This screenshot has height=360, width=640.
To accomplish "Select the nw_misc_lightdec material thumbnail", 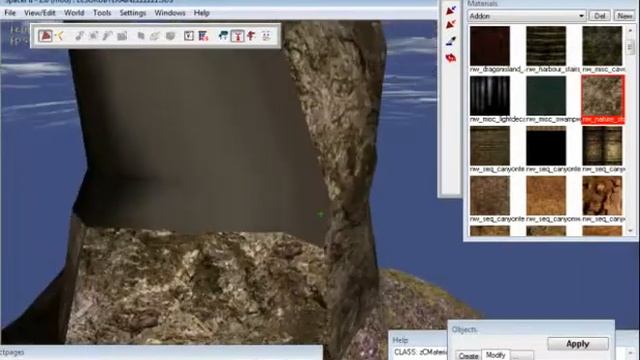I will pos(490,96).
